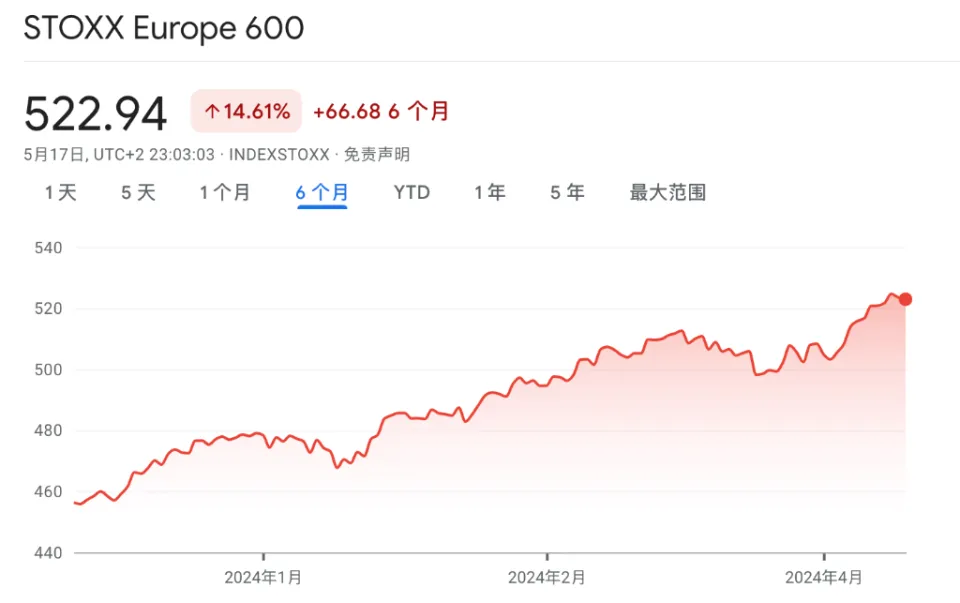Open the 免责声明 disclaimer link
The height and width of the screenshot is (603, 960).
pyautogui.click(x=377, y=155)
